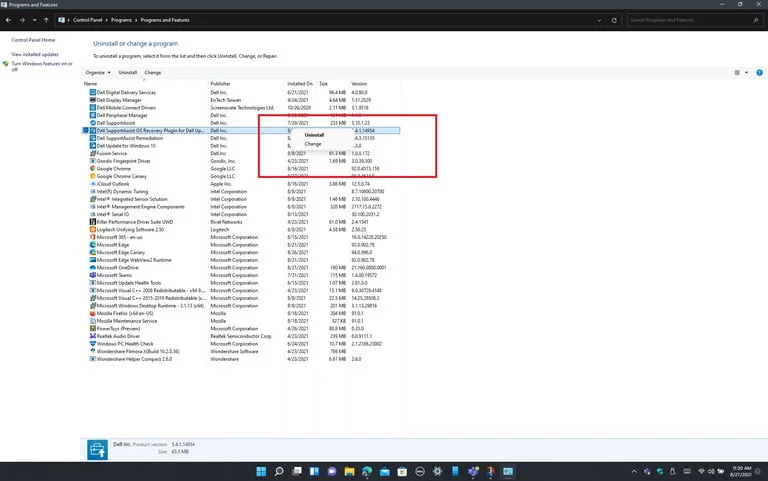Click the Uninstall toolbar button
The image size is (768, 481).
[x=127, y=72]
